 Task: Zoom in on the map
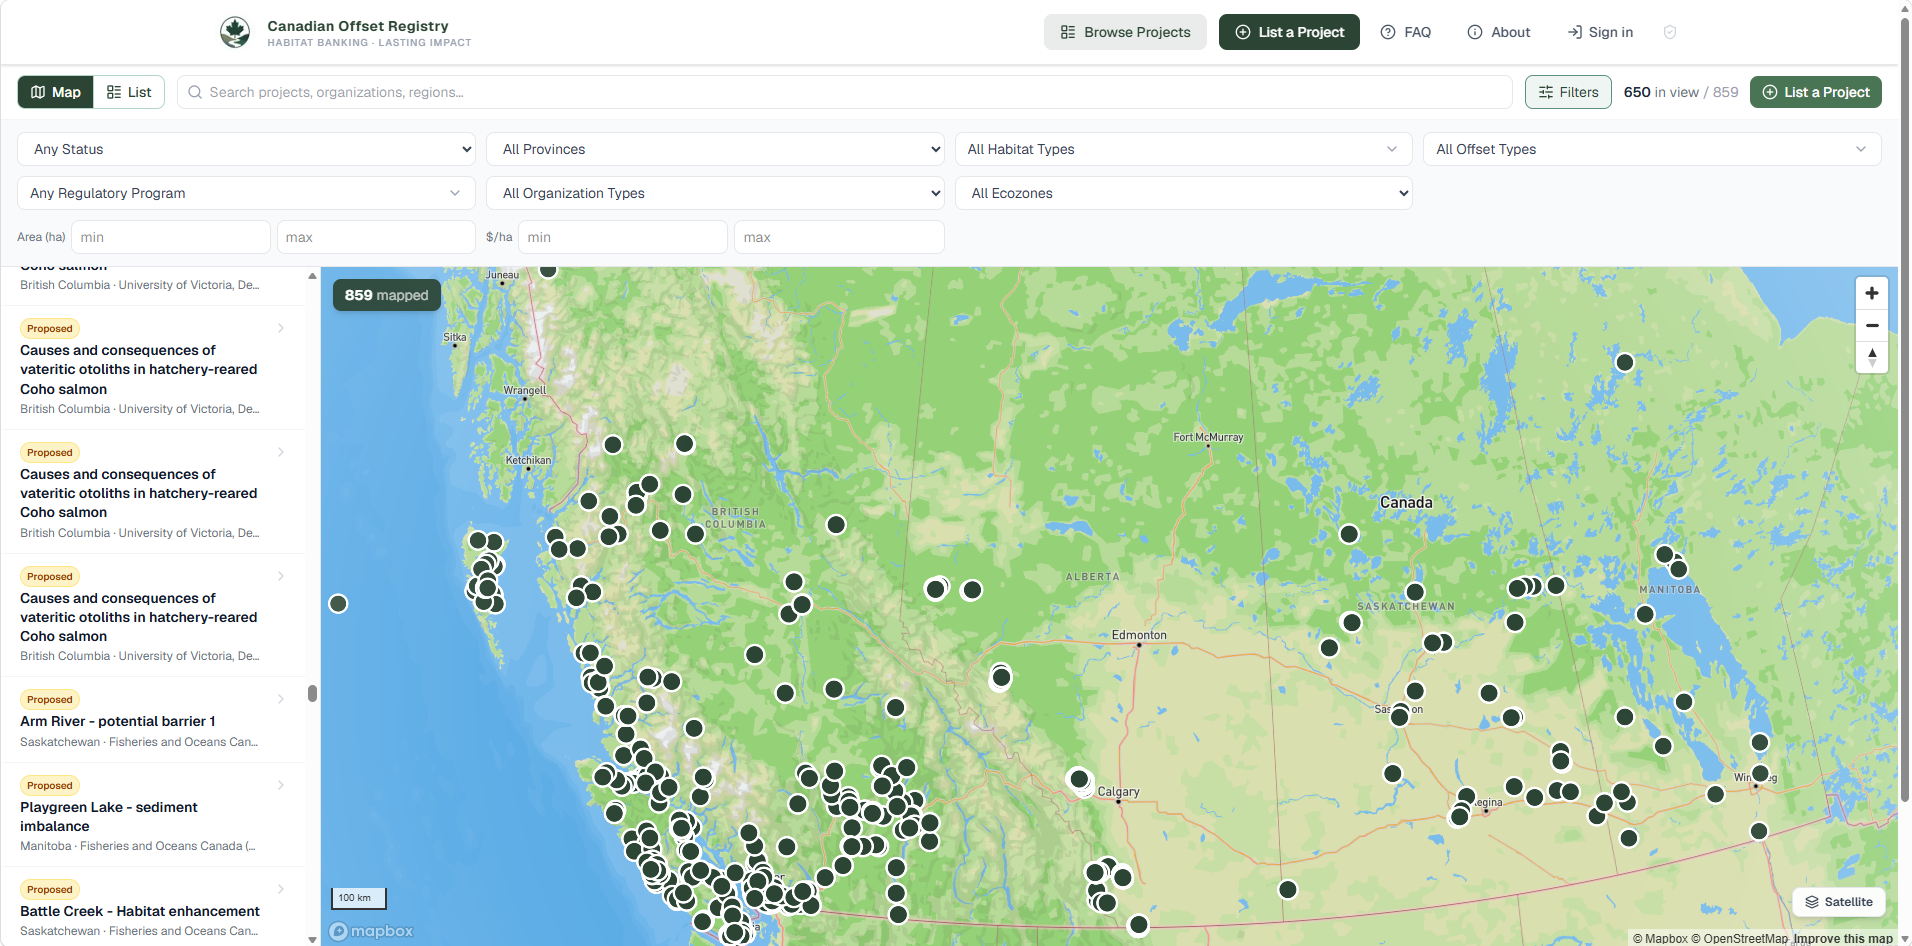click(x=1871, y=293)
